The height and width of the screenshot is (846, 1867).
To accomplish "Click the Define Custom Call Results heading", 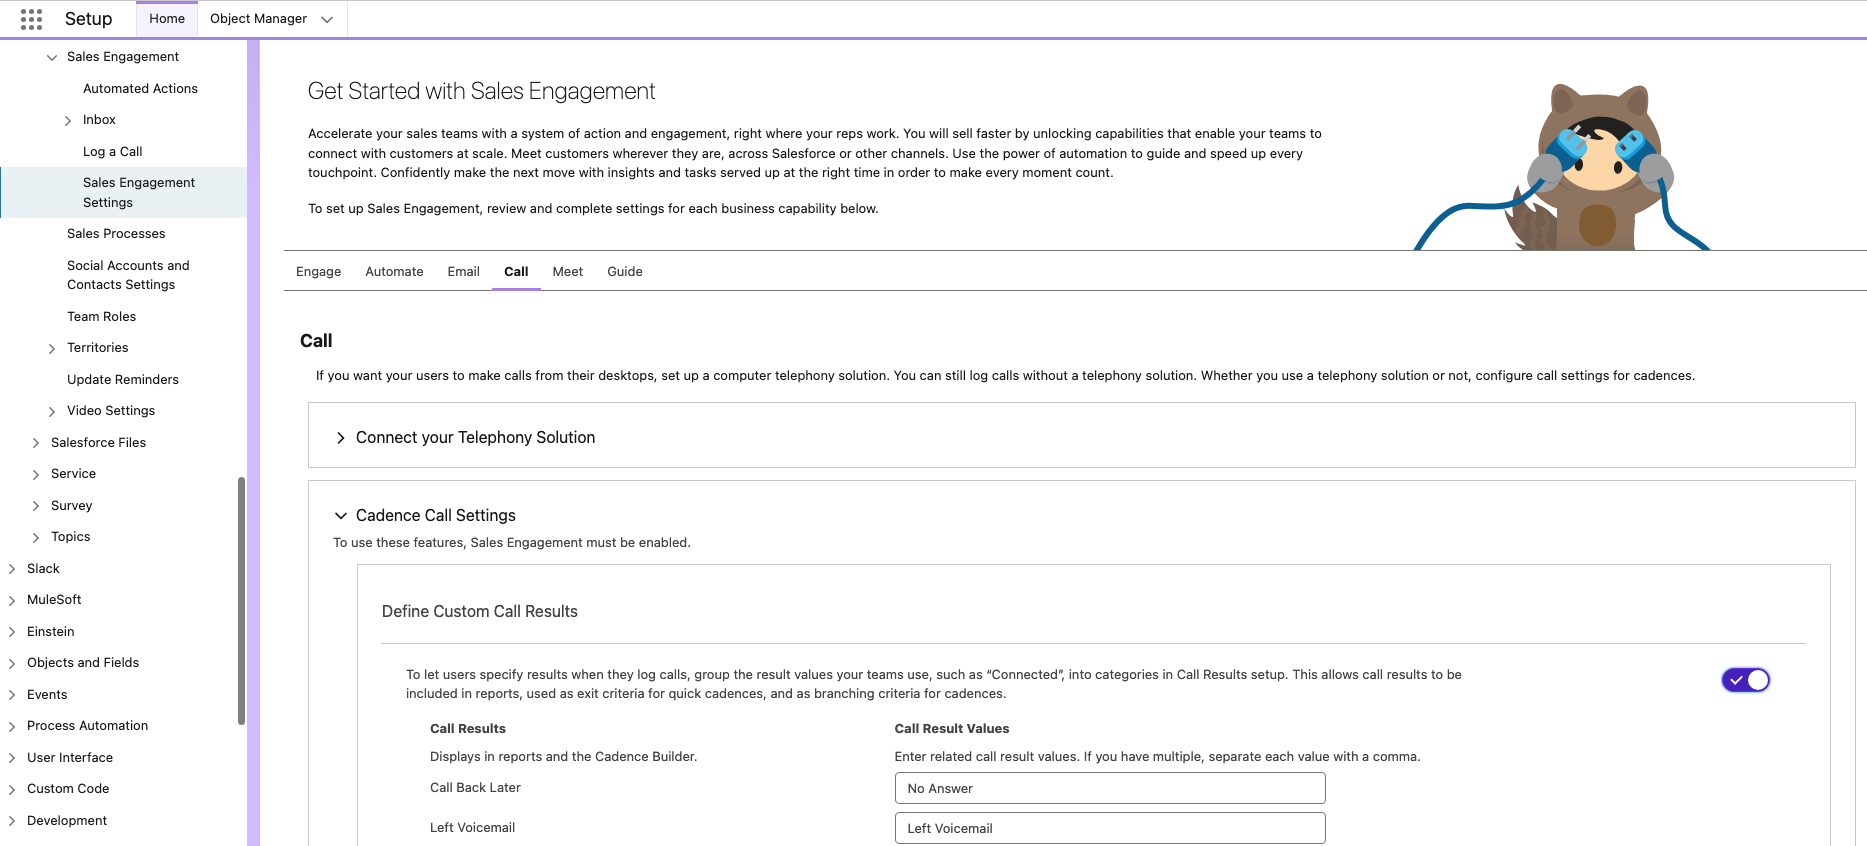I will pos(480,611).
